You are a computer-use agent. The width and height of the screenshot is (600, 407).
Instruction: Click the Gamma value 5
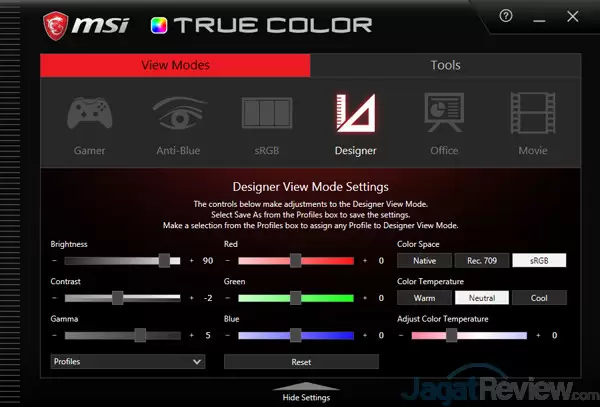point(208,335)
